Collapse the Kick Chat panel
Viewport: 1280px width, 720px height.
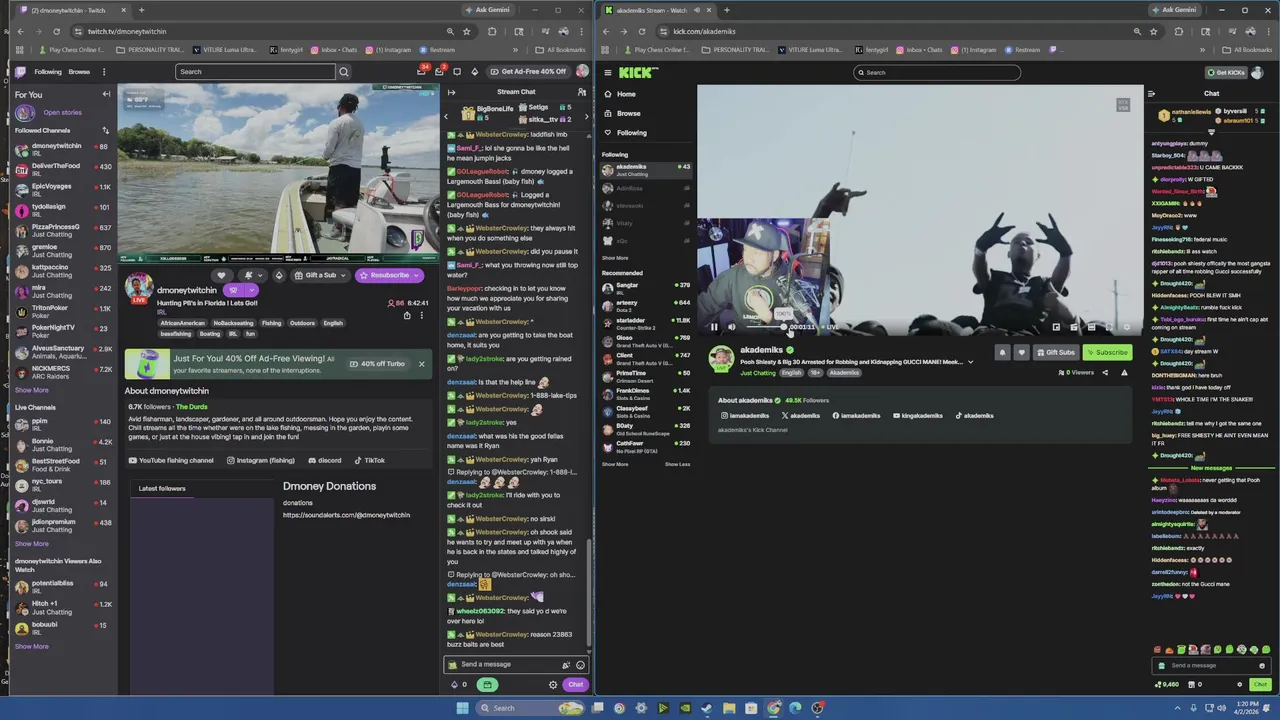(1151, 94)
